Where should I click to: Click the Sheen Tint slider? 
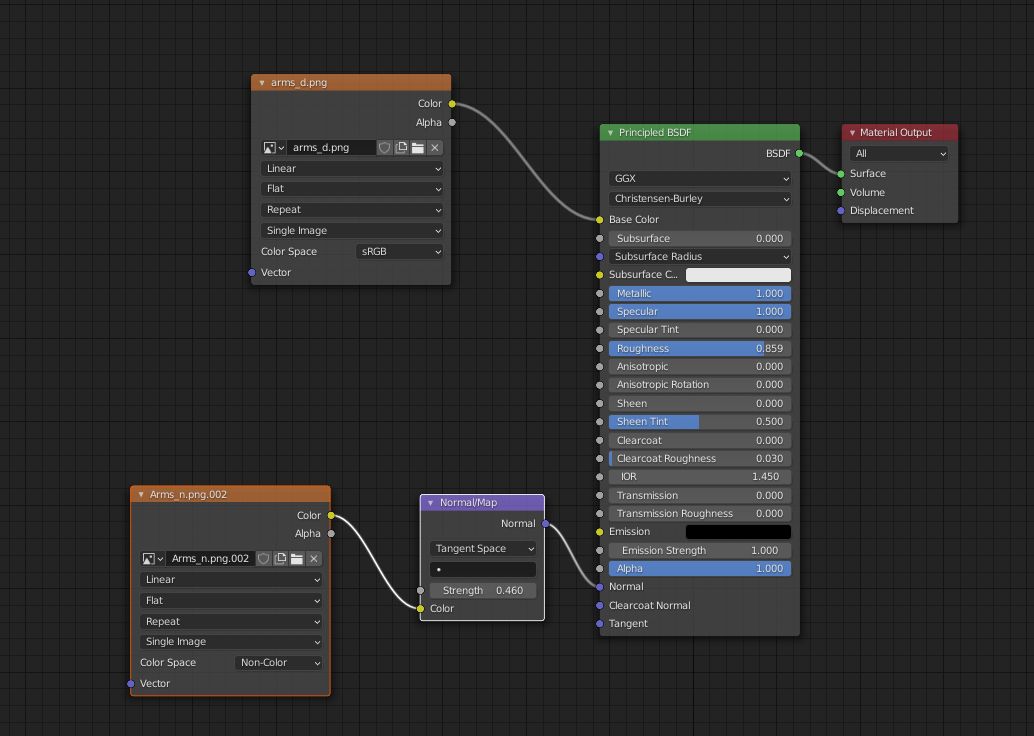tap(700, 421)
